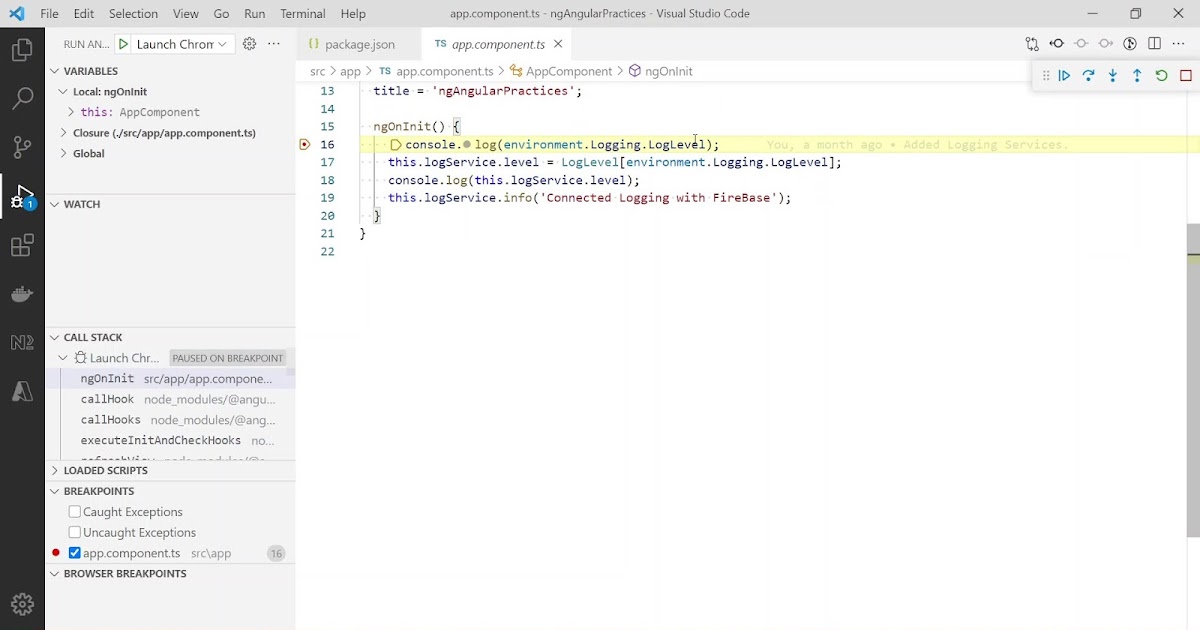Select executeInitAndCheckHooks stack frame
Screen dimensions: 1200x630
[170, 440]
